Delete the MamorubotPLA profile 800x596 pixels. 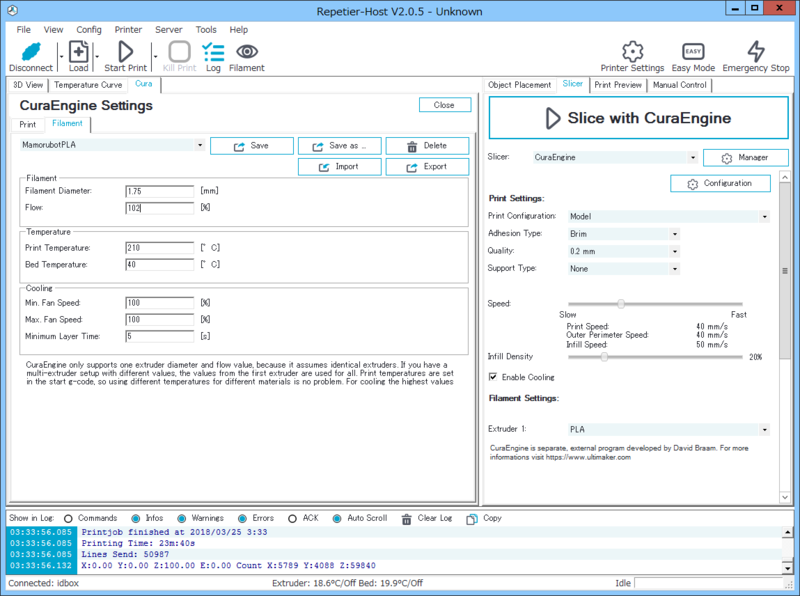[428, 146]
